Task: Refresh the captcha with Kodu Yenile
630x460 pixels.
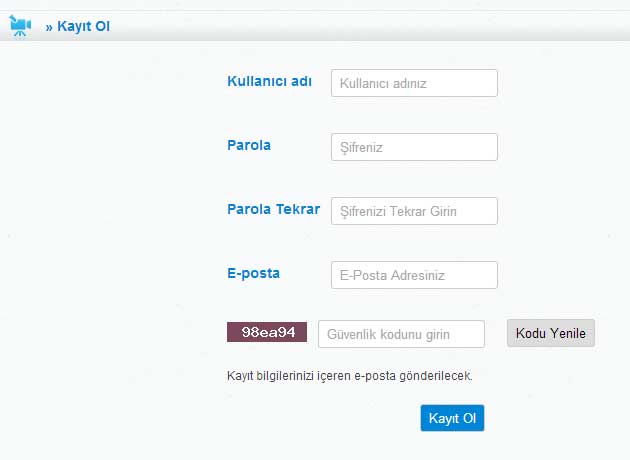Action: (551, 333)
